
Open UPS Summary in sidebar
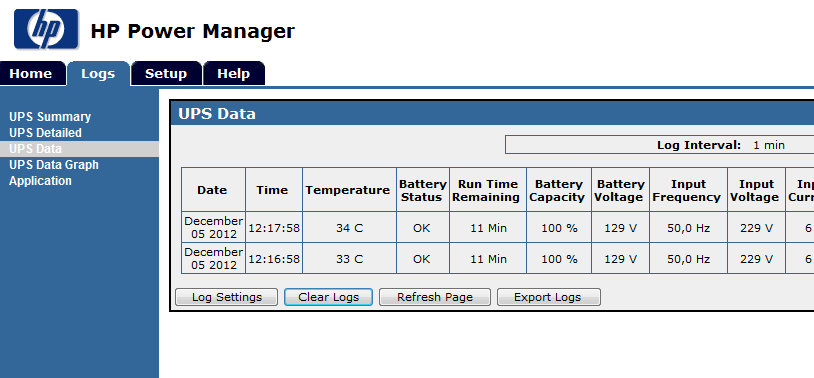click(50, 117)
